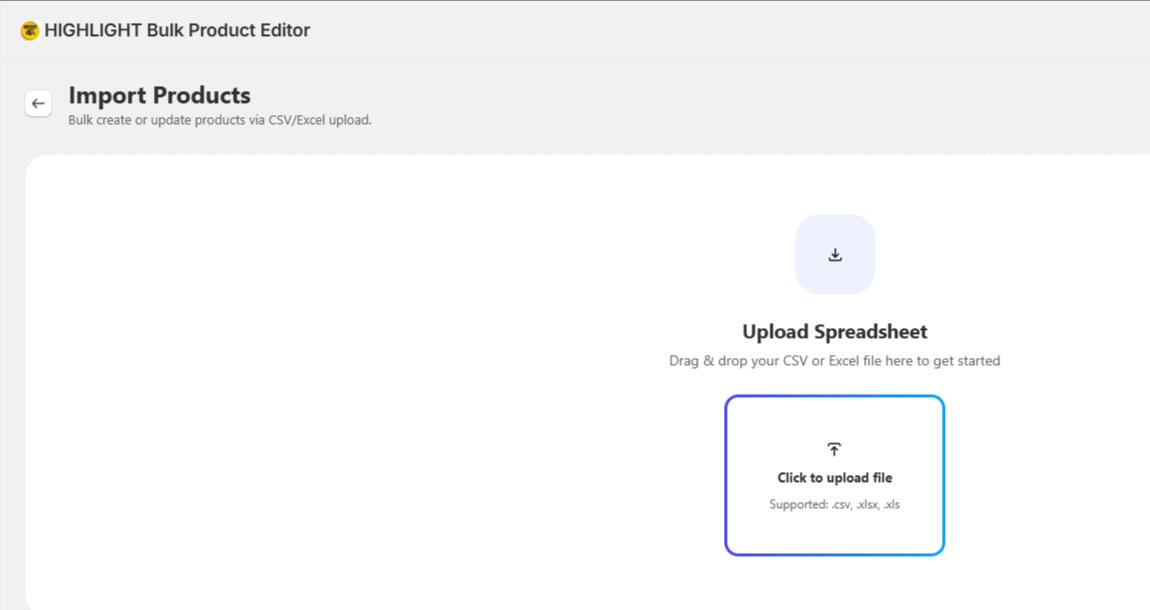Click the yellow HIGHLIGHT app logo icon
This screenshot has width=1150, height=610.
[29, 31]
